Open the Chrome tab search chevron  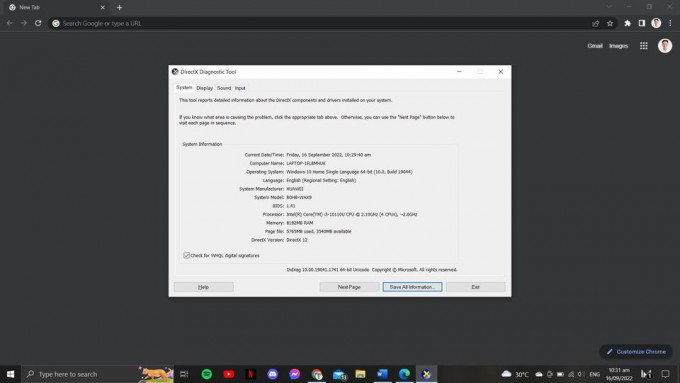pos(609,7)
